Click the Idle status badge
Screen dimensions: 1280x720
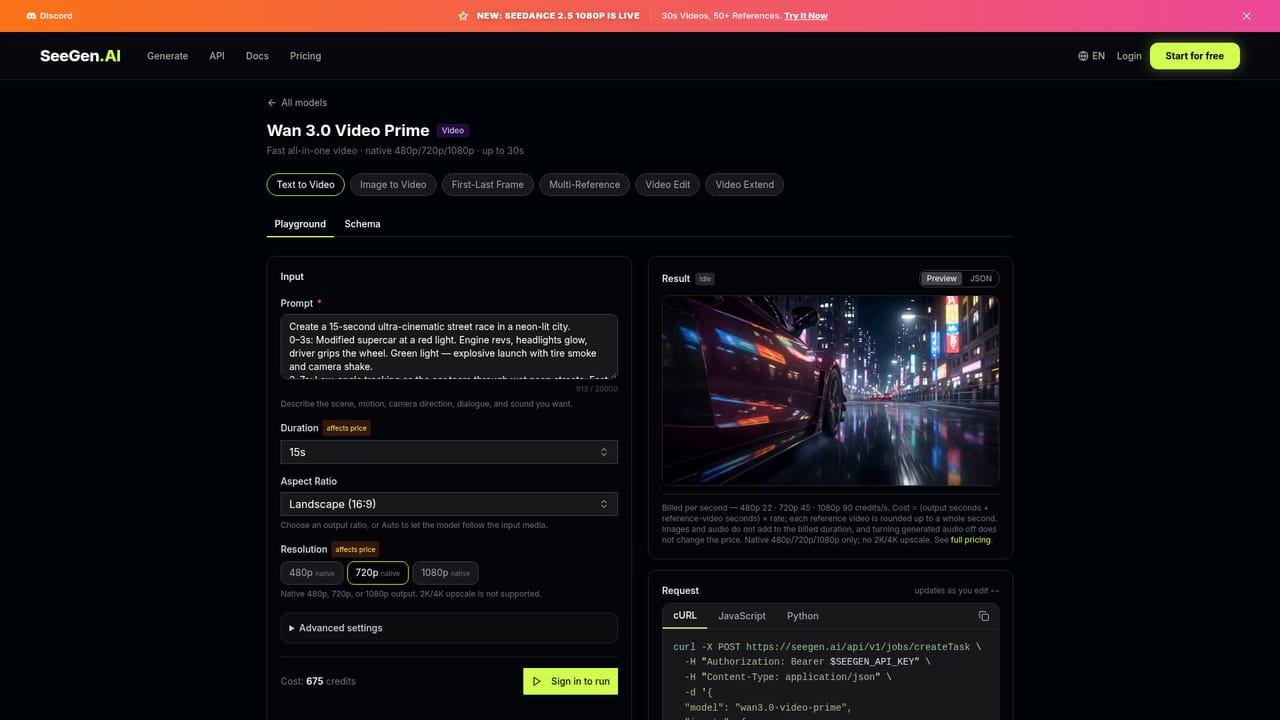point(705,279)
